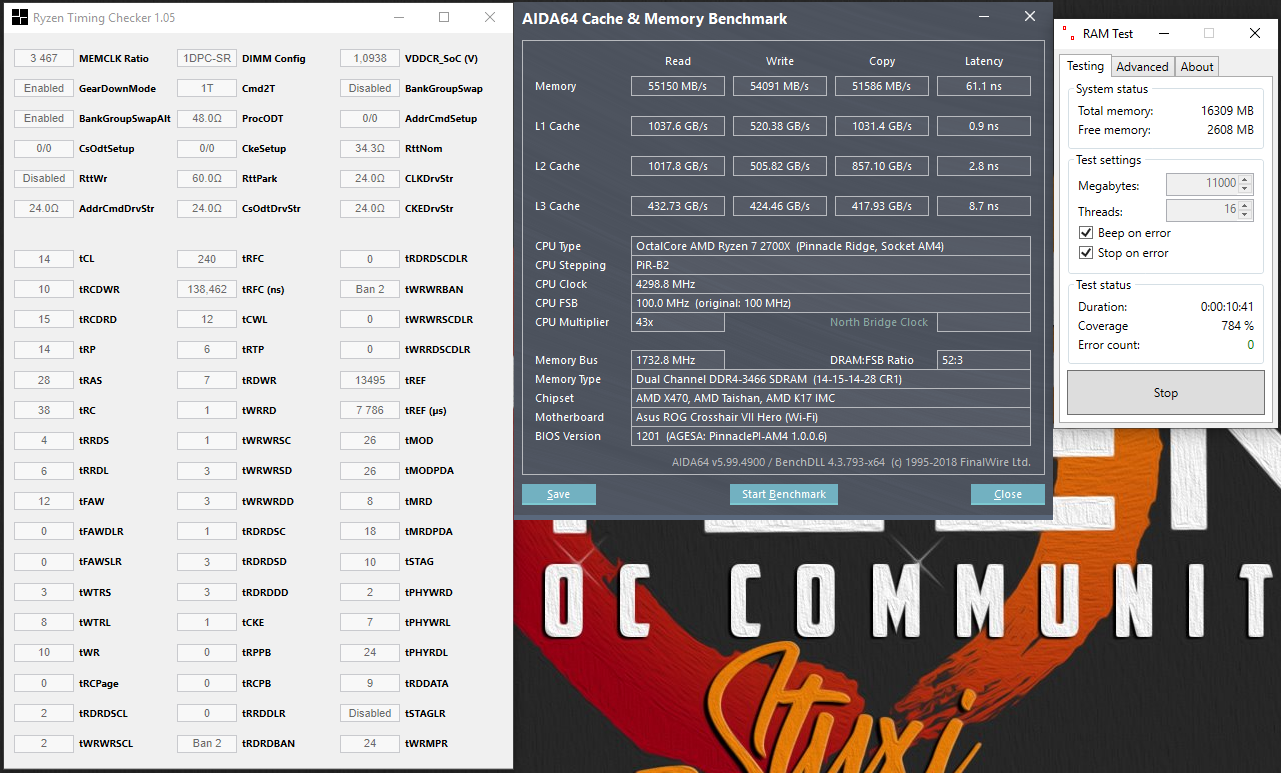Screen dimensions: 1281x773
Task: Click the Megabytes input field
Action: click(1202, 185)
